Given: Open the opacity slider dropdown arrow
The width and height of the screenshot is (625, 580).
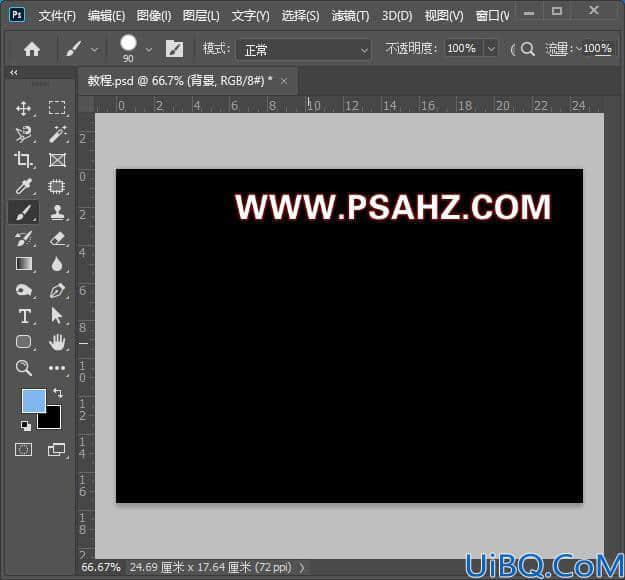Looking at the screenshot, I should pyautogui.click(x=491, y=49).
